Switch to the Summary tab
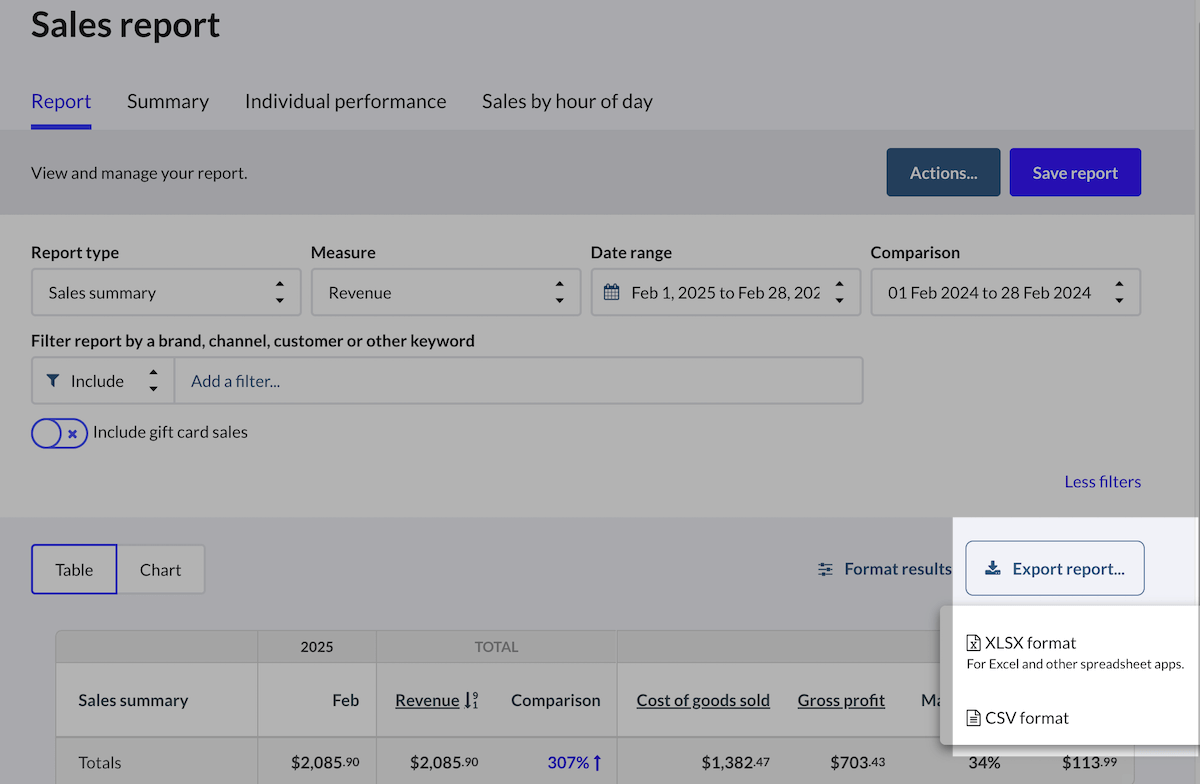 click(168, 101)
